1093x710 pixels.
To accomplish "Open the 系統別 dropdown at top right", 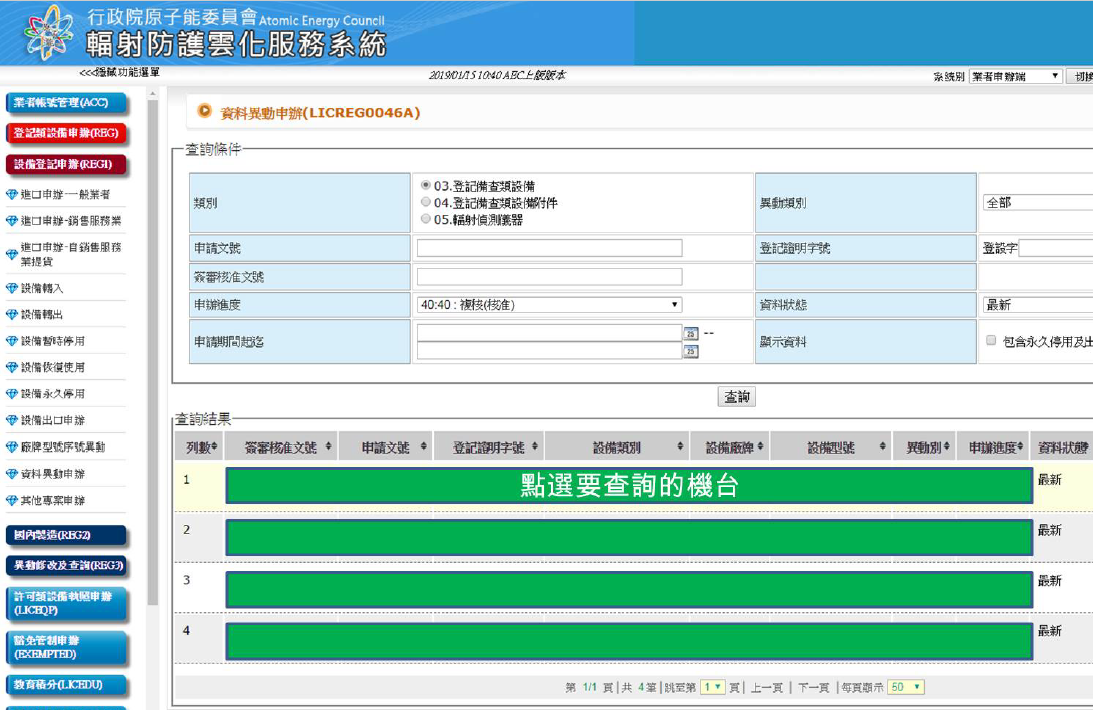I will [1015, 76].
